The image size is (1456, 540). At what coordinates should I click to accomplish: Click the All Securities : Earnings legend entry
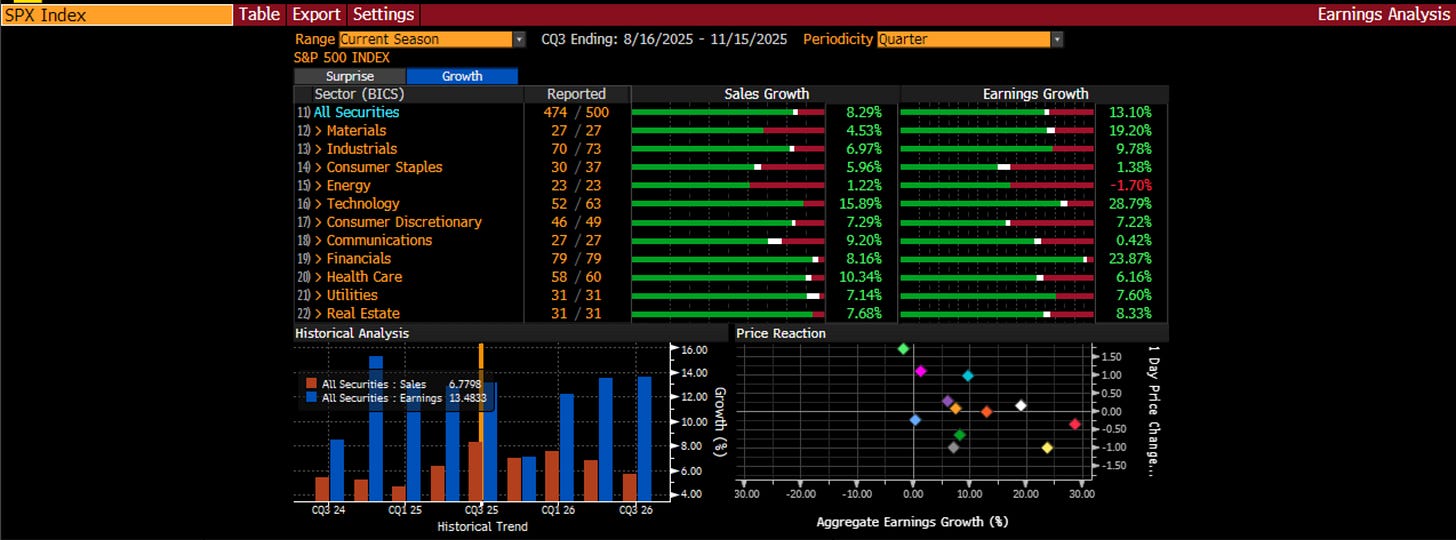pos(397,398)
